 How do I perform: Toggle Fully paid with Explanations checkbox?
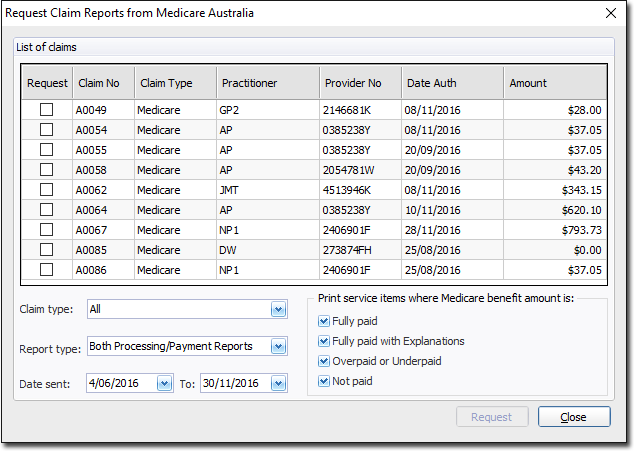323,341
